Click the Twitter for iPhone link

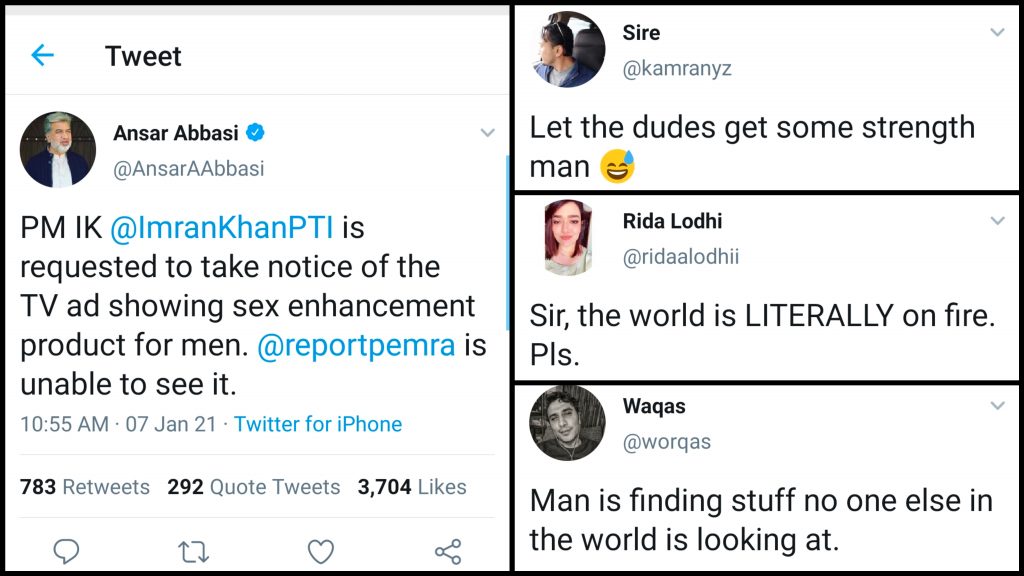tap(318, 424)
